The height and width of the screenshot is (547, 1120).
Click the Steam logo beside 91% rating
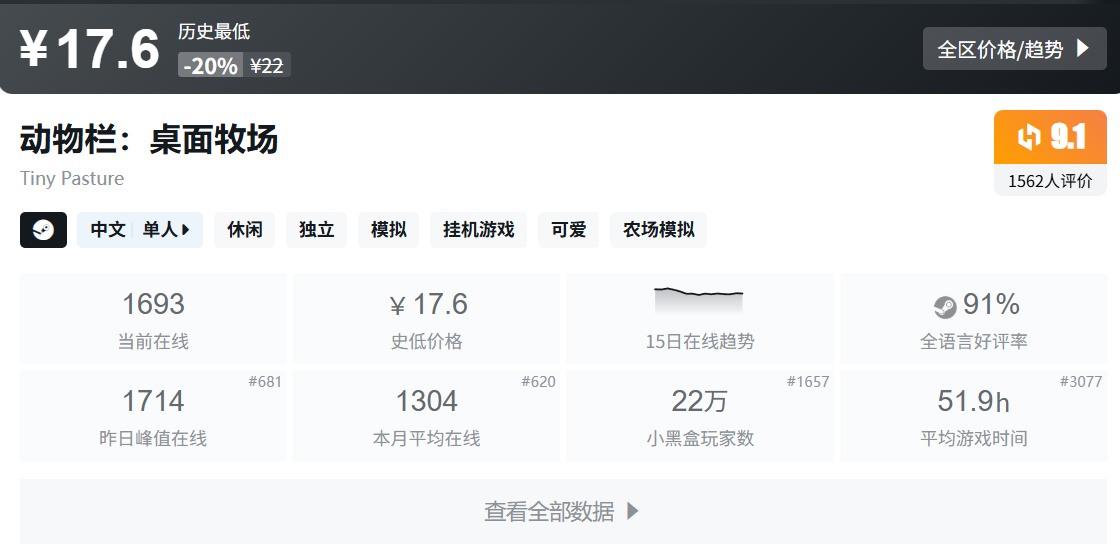click(945, 307)
